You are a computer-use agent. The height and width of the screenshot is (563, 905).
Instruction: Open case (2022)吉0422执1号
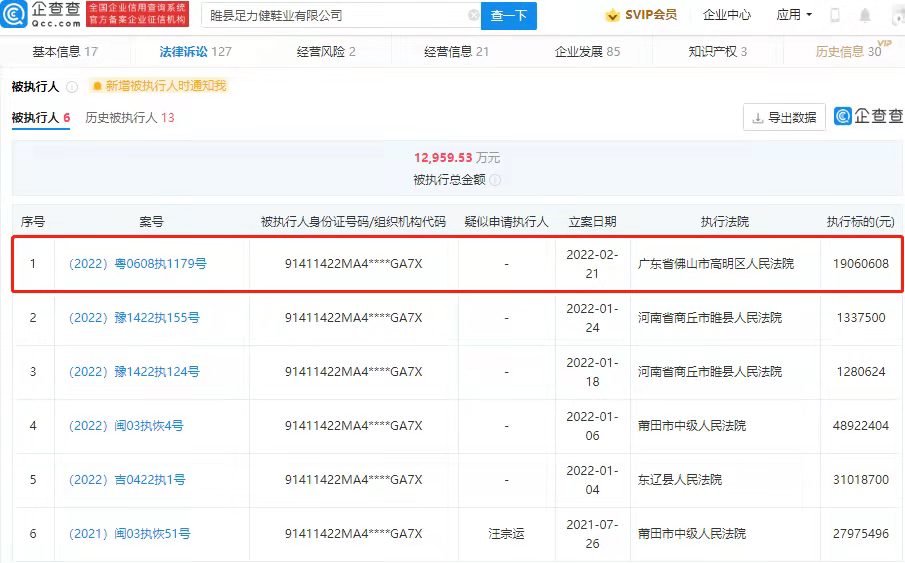tap(127, 480)
